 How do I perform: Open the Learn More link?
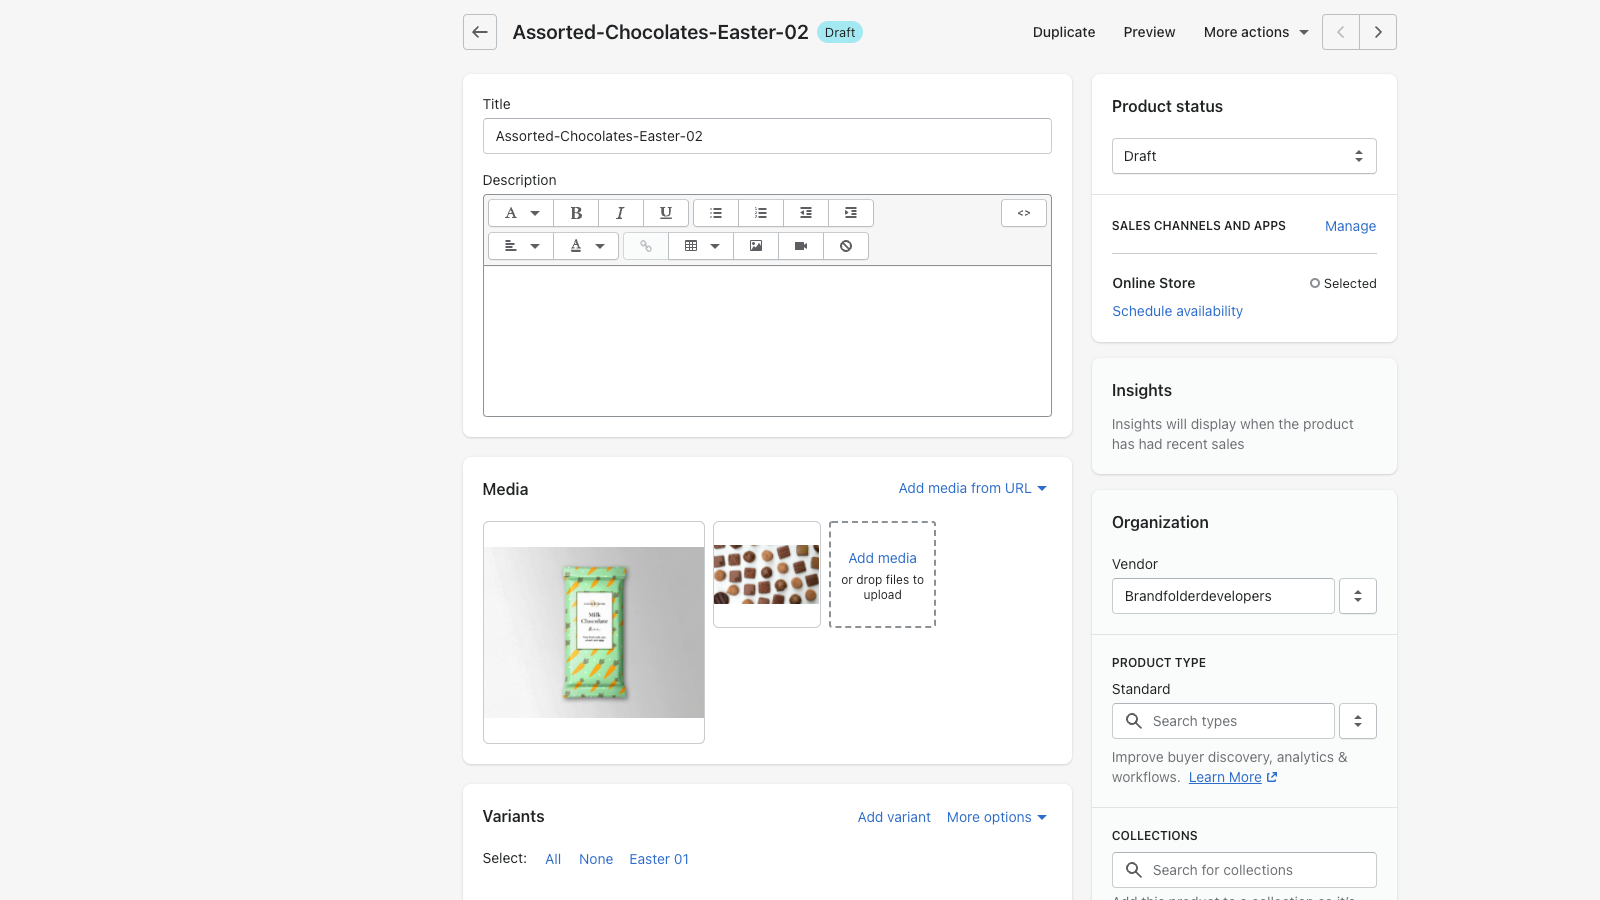[1233, 777]
